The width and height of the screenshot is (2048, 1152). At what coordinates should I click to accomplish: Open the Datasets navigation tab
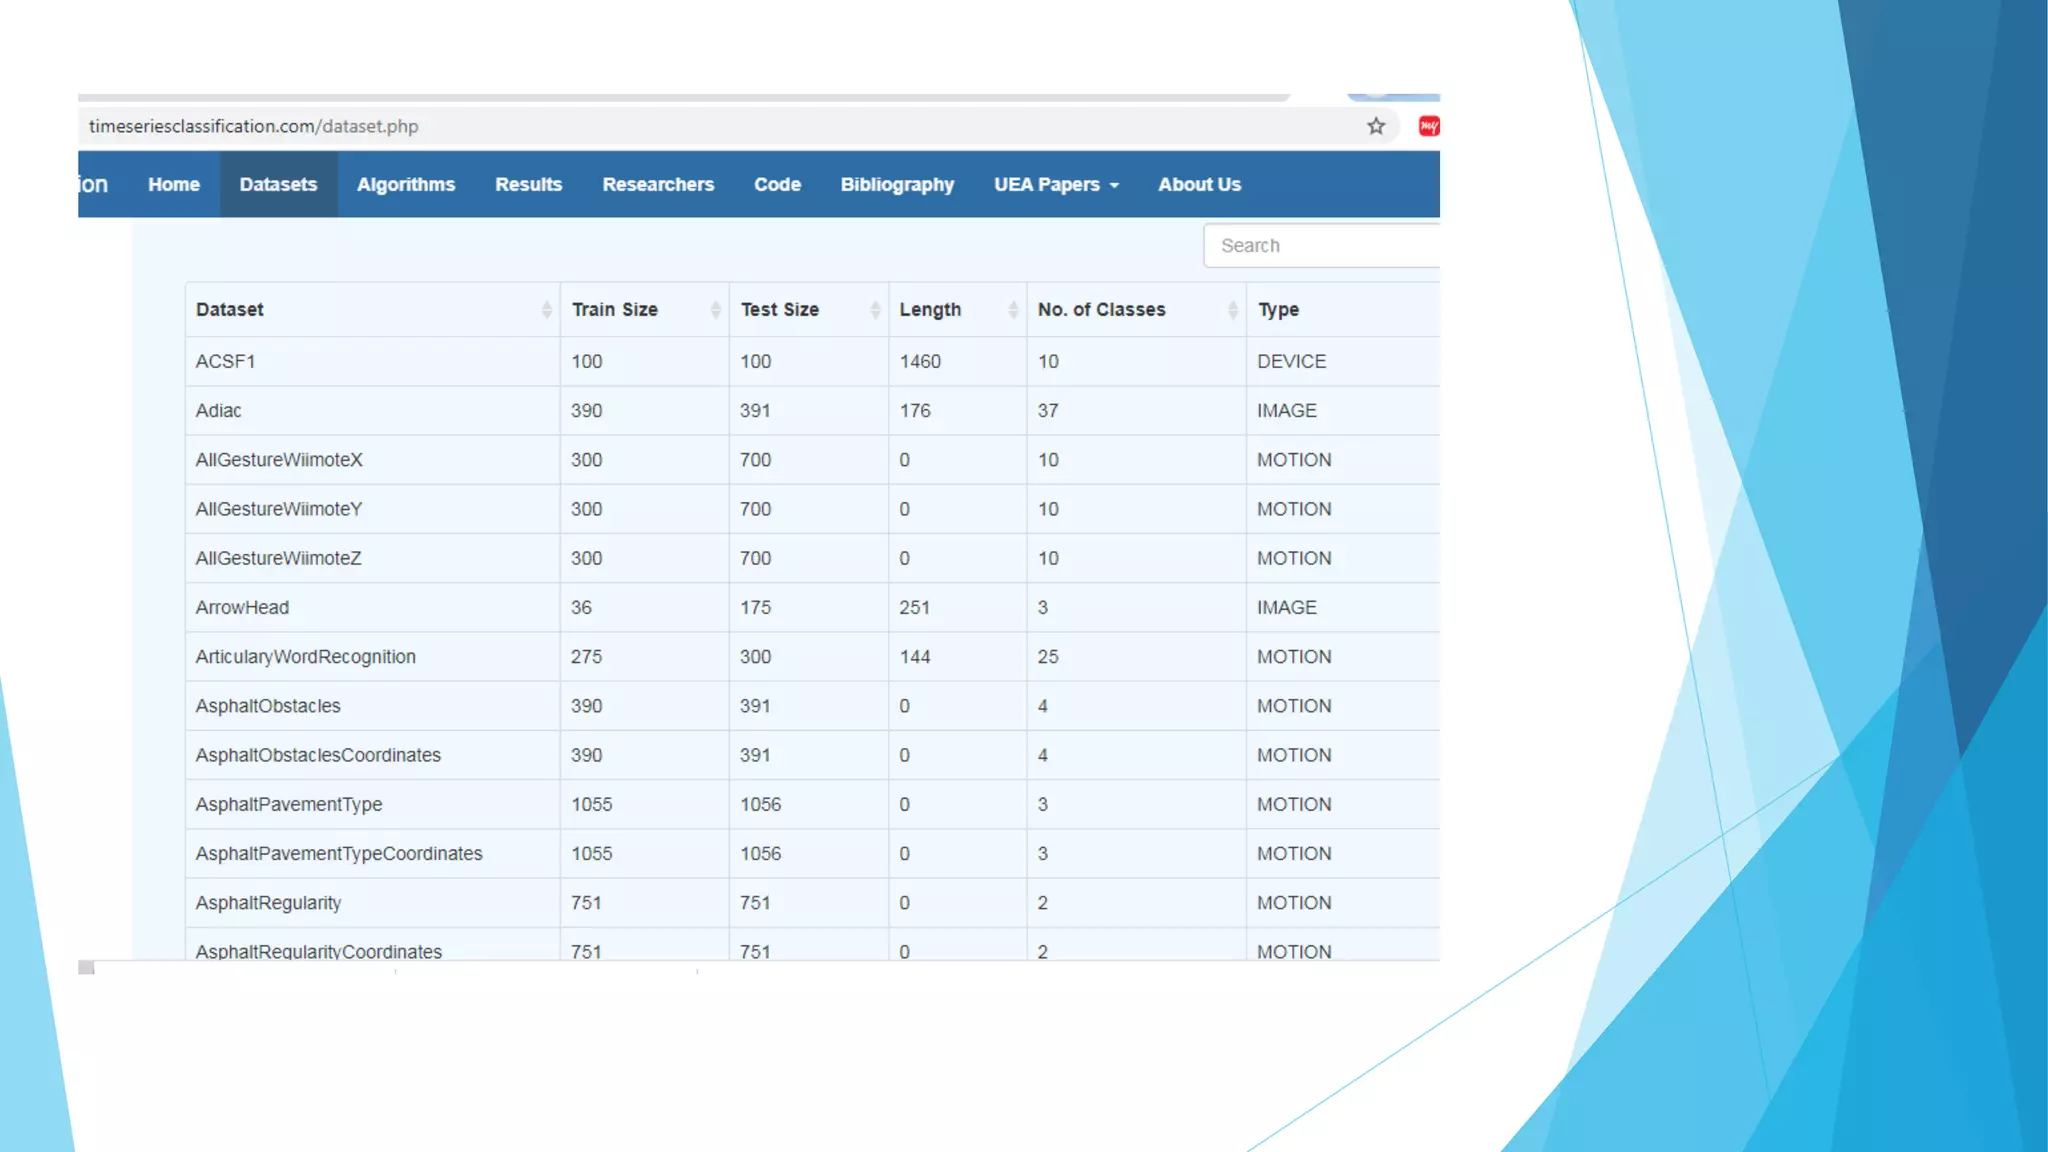click(x=278, y=185)
